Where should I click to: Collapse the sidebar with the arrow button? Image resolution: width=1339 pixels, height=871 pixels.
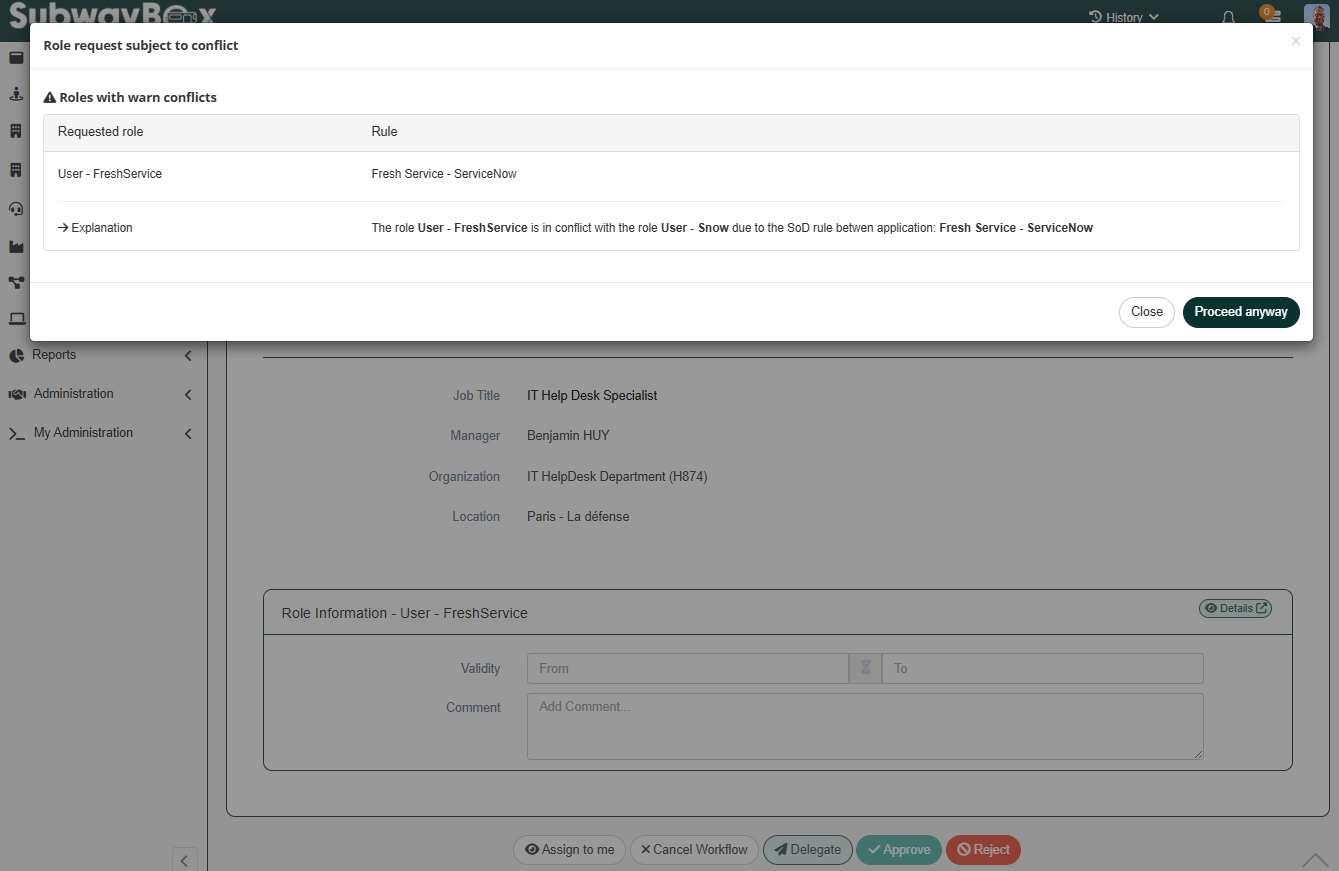pyautogui.click(x=185, y=859)
